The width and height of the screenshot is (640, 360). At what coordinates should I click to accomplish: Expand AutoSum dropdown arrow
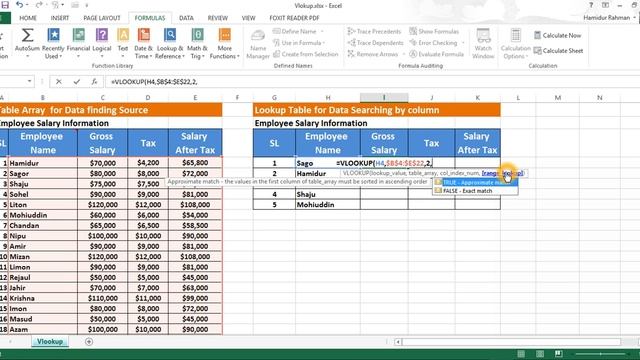click(x=27, y=56)
